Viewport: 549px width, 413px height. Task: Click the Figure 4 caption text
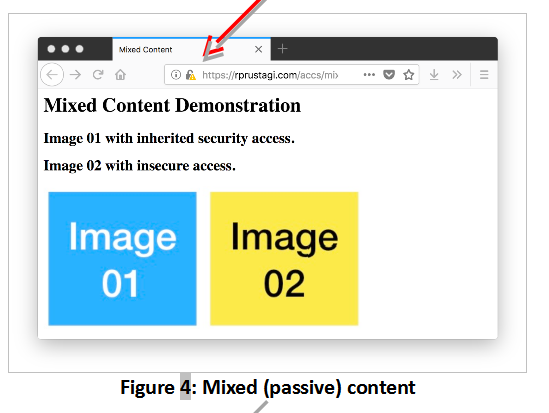[267, 388]
